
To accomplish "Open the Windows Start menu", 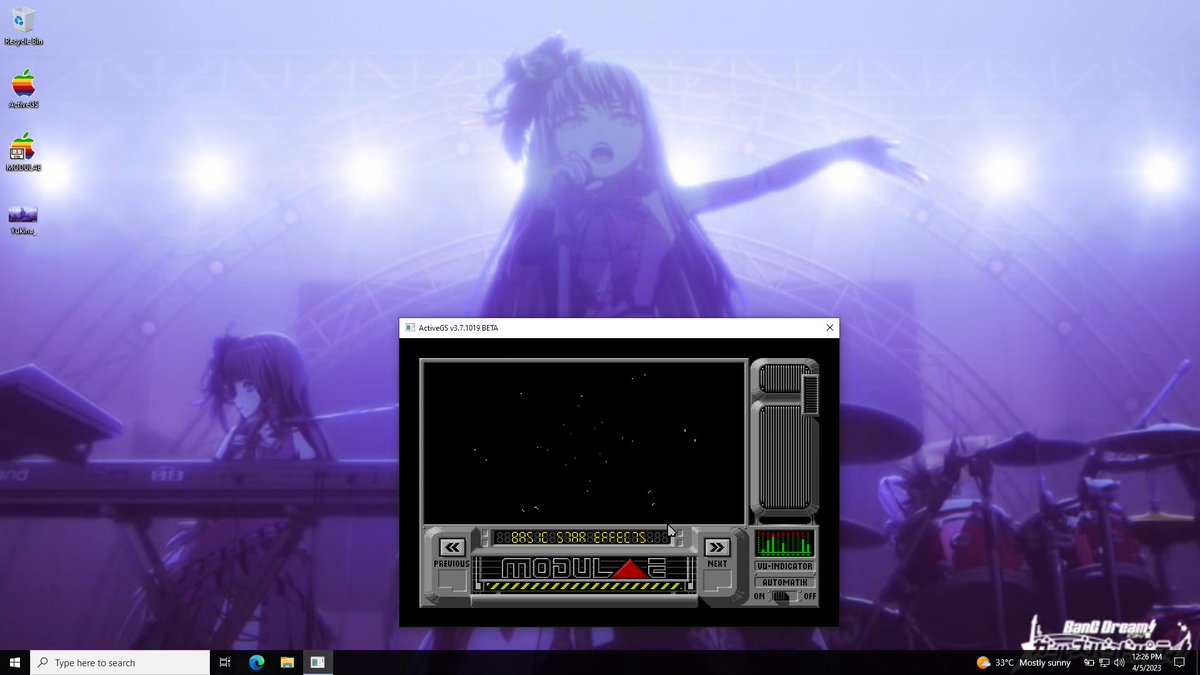I will (x=15, y=662).
